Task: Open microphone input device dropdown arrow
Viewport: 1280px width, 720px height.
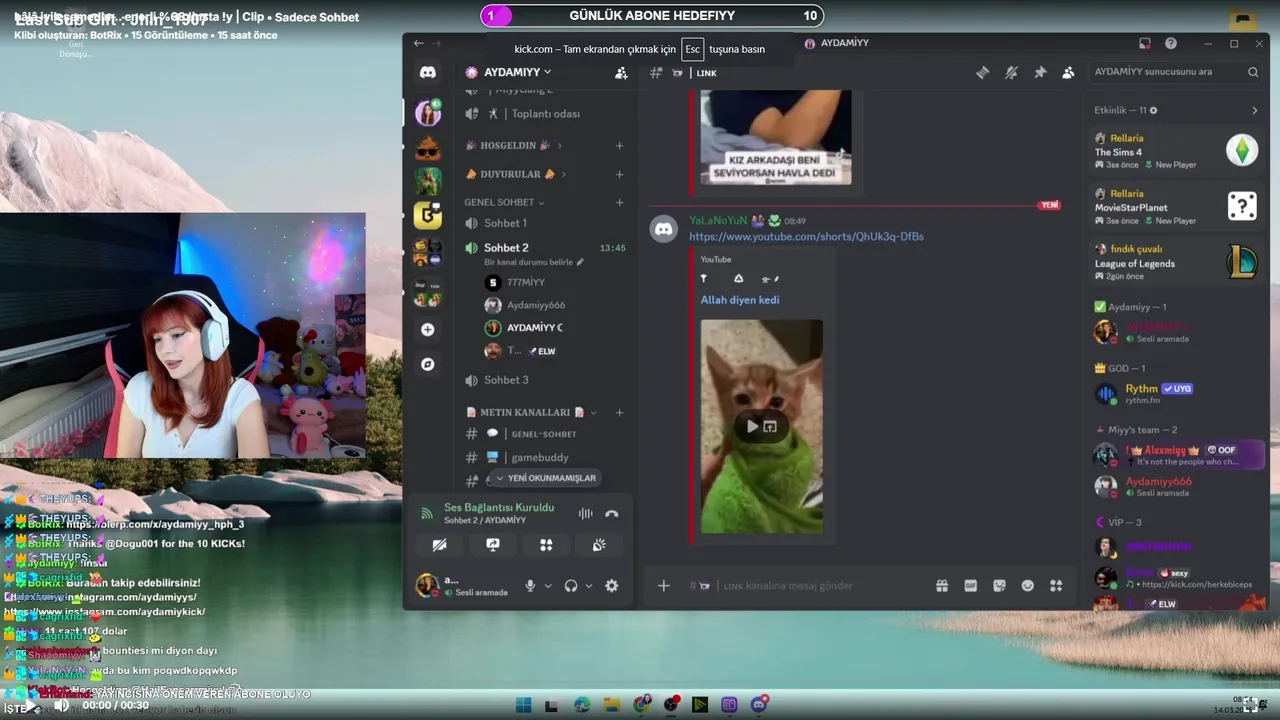Action: coord(548,586)
